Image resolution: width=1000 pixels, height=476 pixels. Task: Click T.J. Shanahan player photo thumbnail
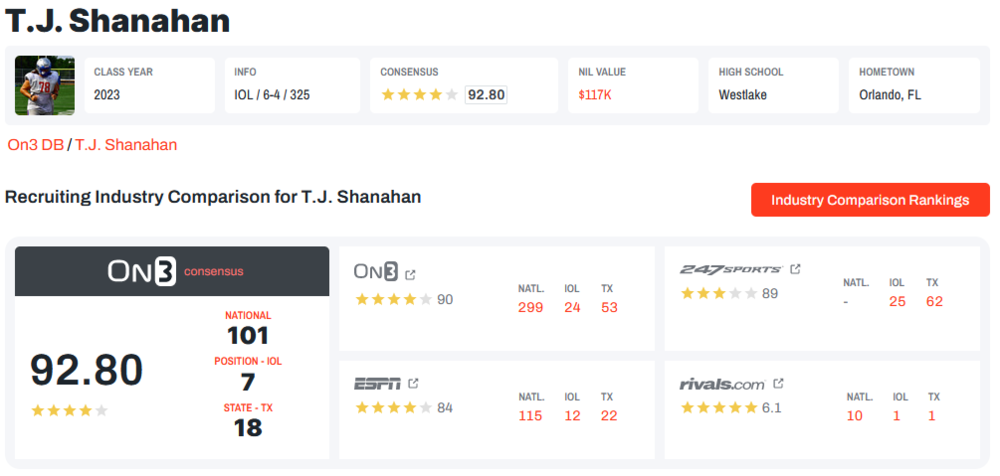[45, 85]
